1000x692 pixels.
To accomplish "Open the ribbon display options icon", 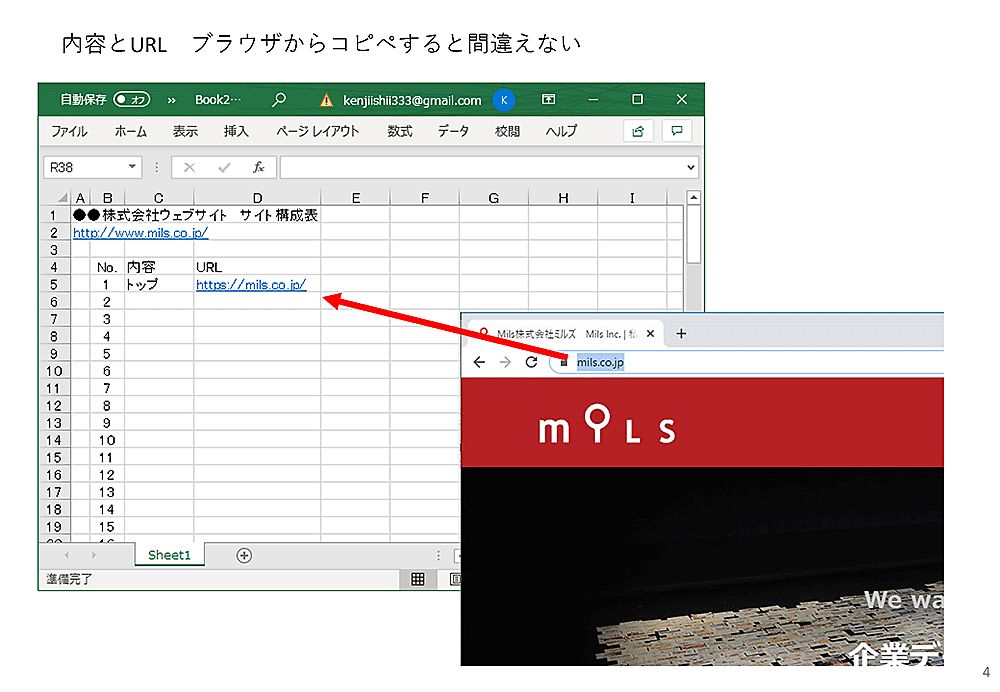I will tap(548, 100).
